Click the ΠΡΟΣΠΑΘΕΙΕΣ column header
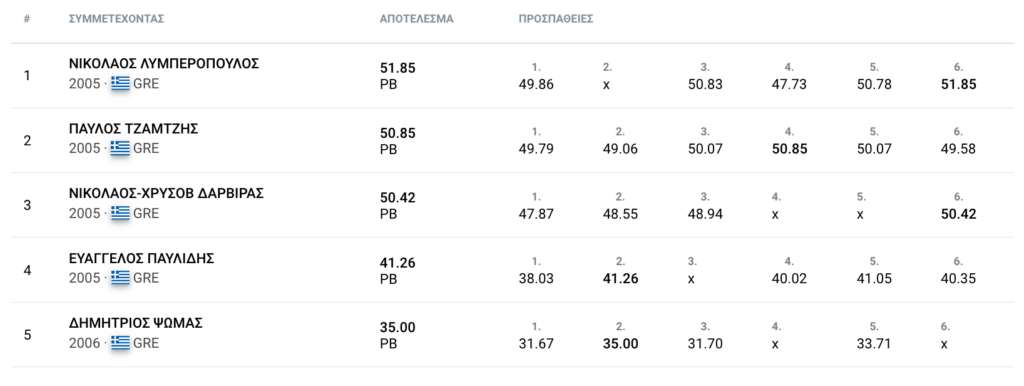 coord(556,19)
